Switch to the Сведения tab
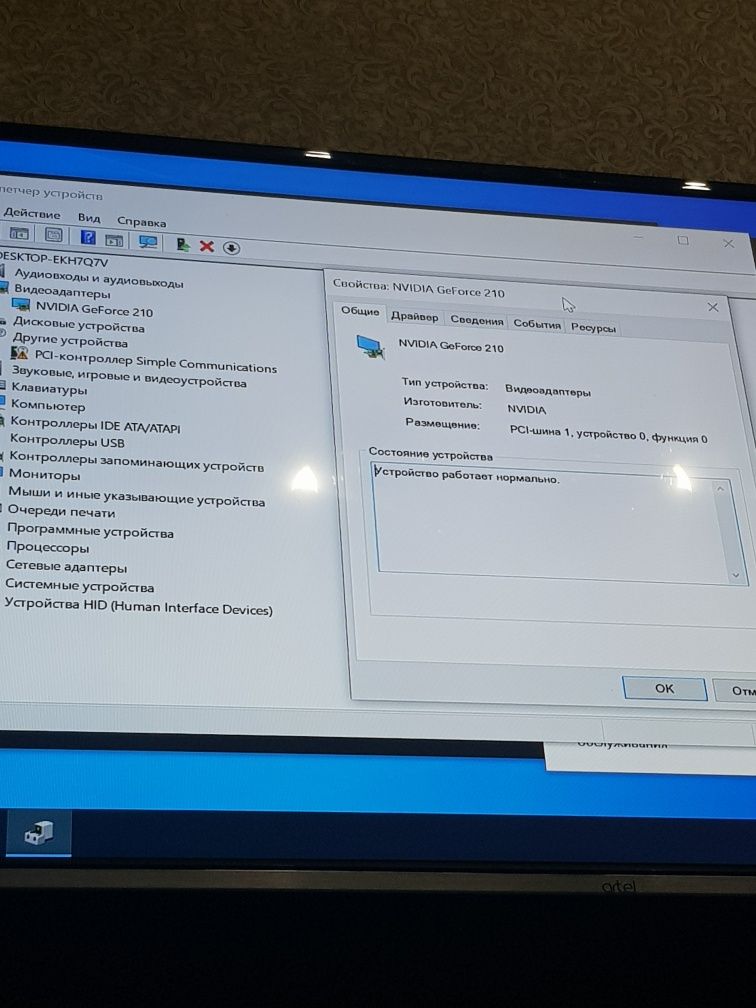The height and width of the screenshot is (1008, 756). pos(476,320)
